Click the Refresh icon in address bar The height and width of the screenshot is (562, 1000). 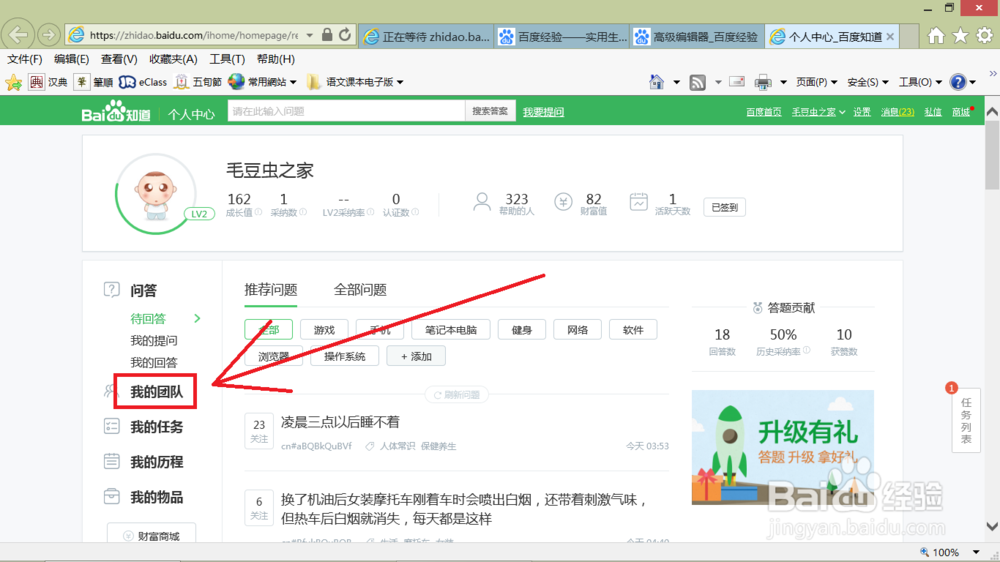tap(345, 35)
